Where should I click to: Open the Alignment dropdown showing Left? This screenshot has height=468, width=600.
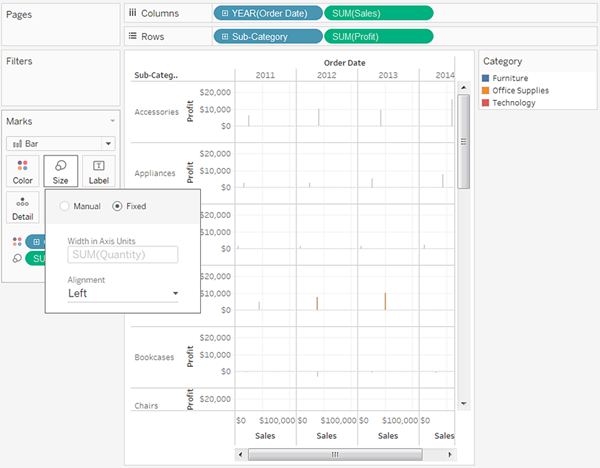click(x=123, y=294)
